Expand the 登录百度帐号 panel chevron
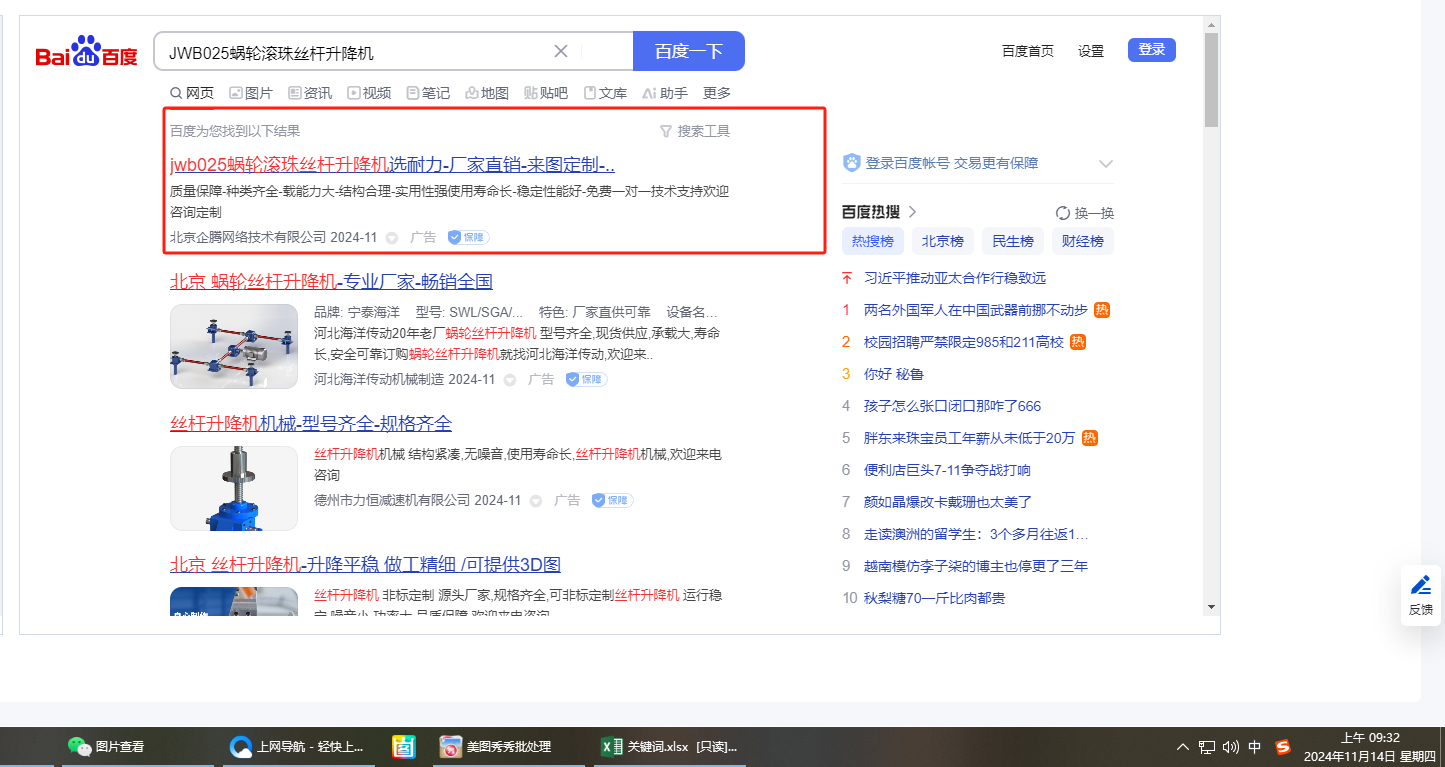The height and width of the screenshot is (767, 1445). 1105,163
